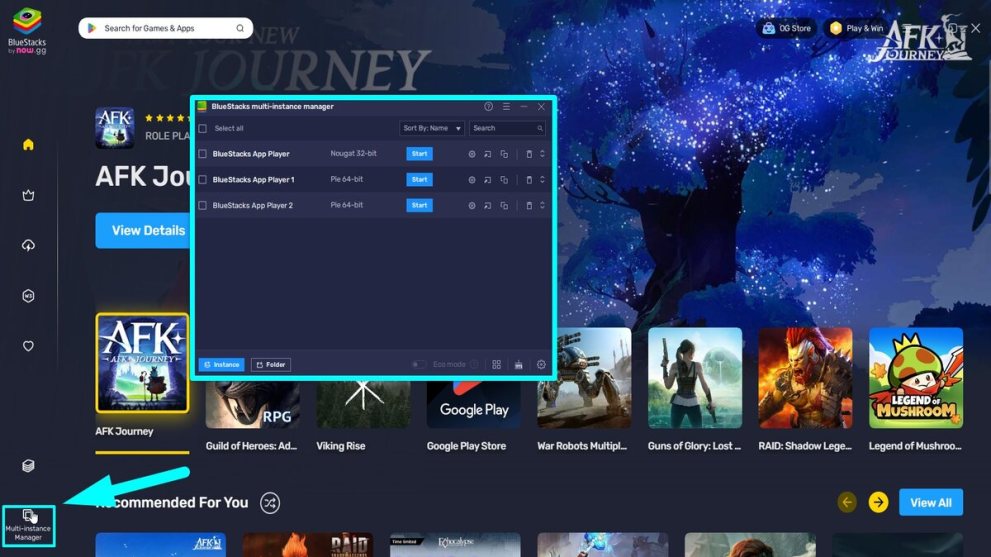This screenshot has width=991, height=557.
Task: Delete the BlueStacks App Player instance
Action: click(x=529, y=154)
